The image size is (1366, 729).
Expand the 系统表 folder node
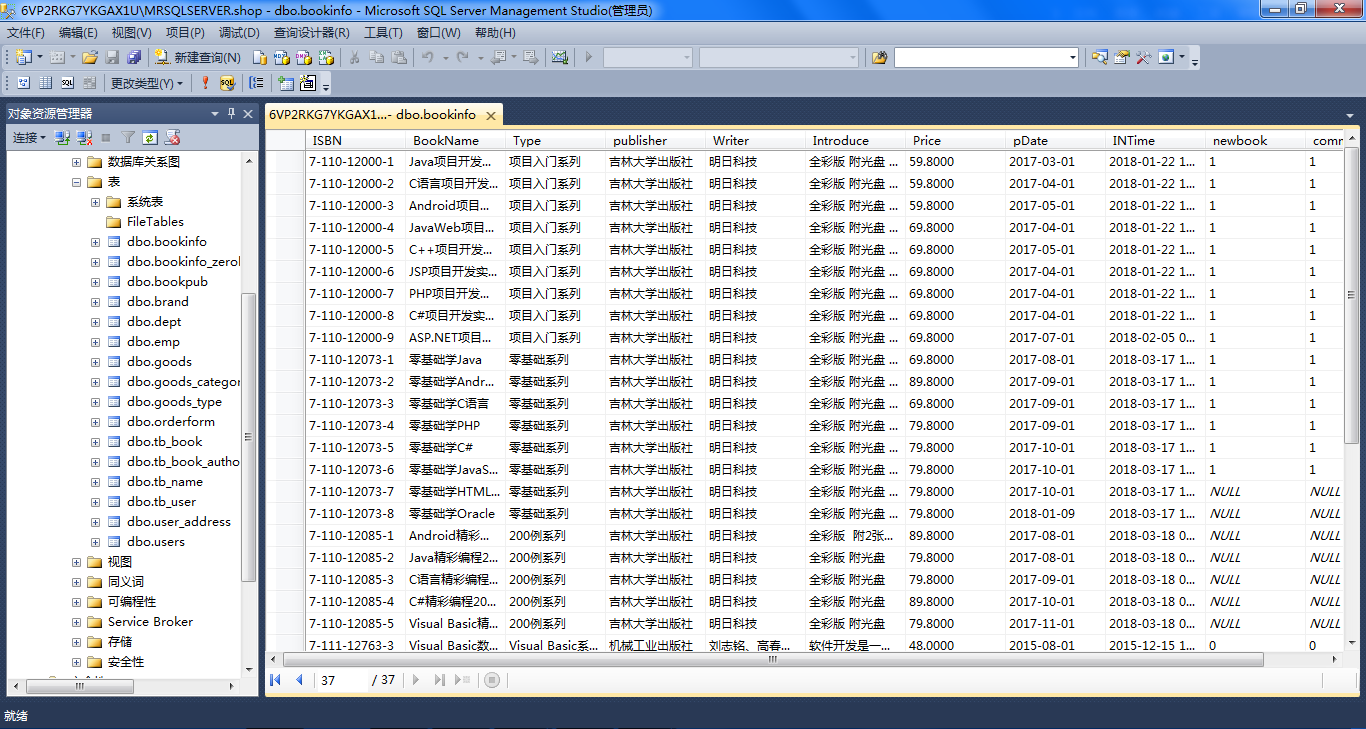coord(96,202)
